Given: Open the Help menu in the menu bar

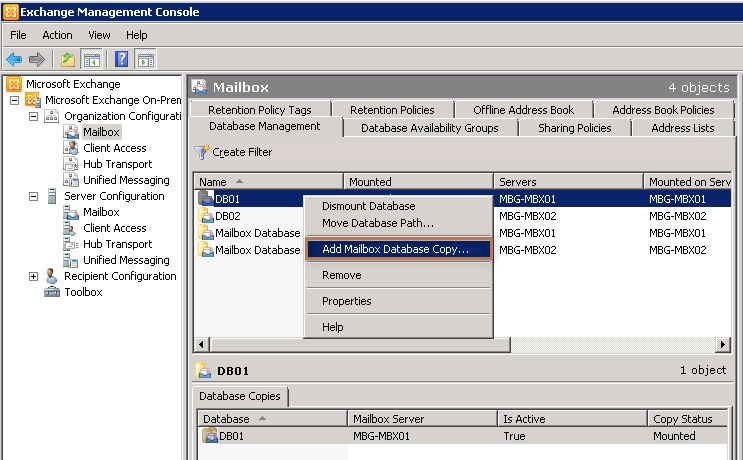Looking at the screenshot, I should point(136,35).
